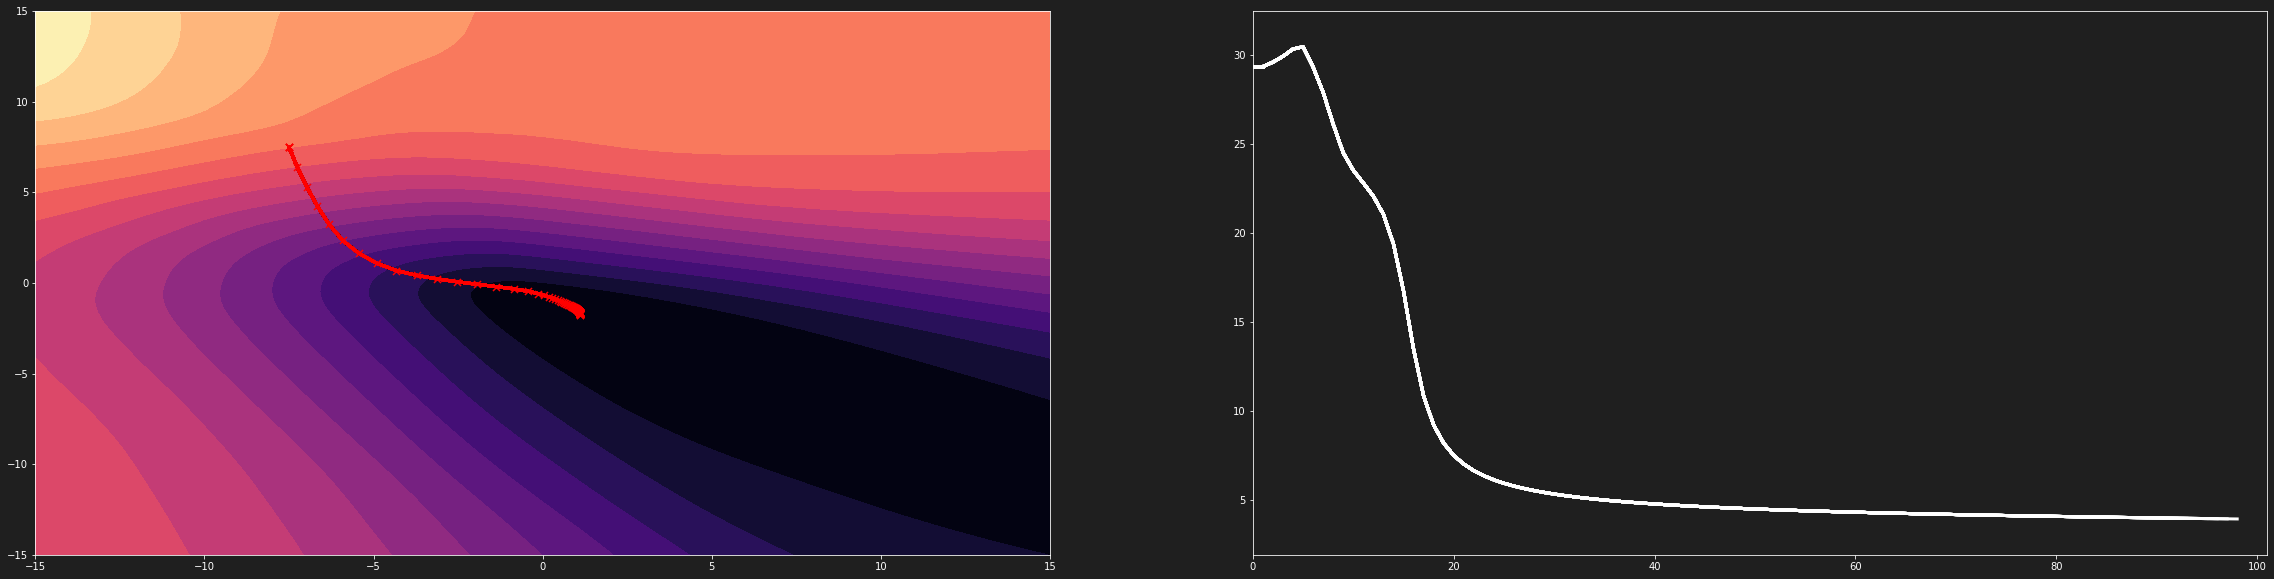2274x579 pixels.
Task: Click the loss plot's y-axis tick label 15
Action: [x=1239, y=323]
